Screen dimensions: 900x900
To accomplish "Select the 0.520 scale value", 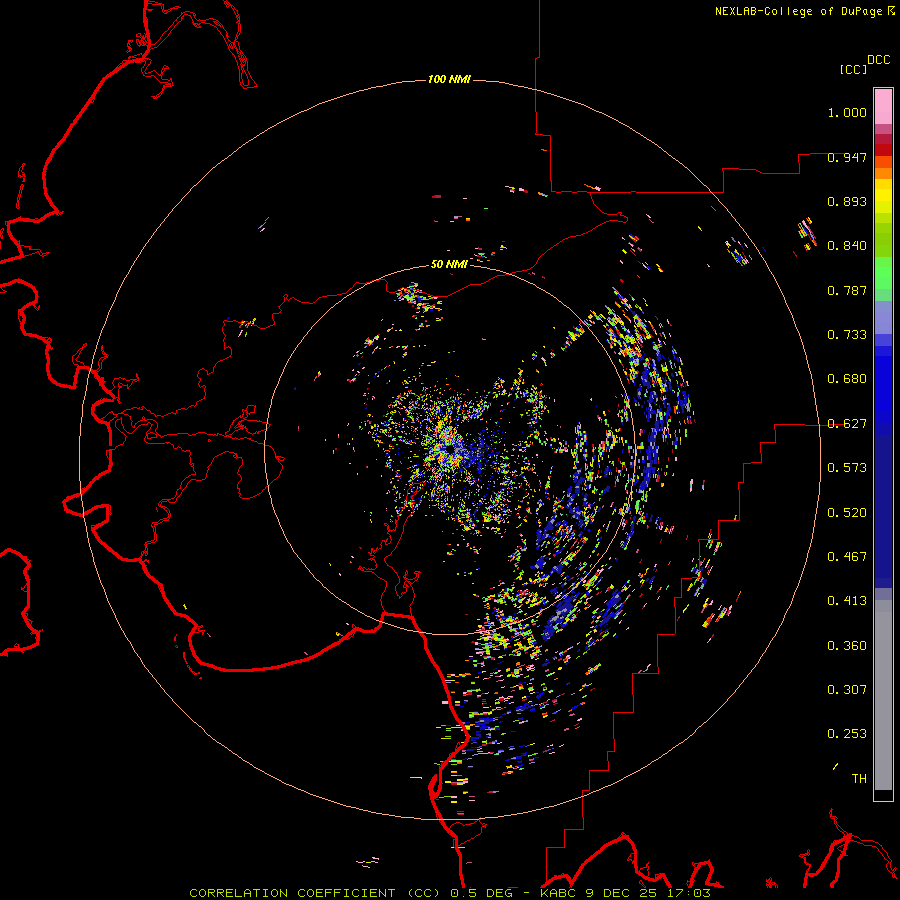I will pyautogui.click(x=847, y=513).
